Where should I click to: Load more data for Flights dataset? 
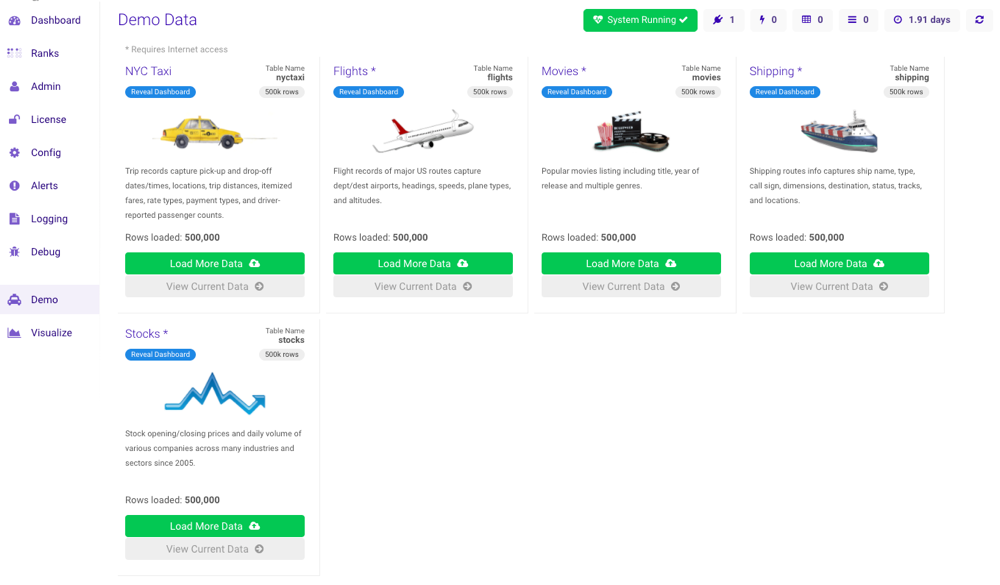point(422,263)
